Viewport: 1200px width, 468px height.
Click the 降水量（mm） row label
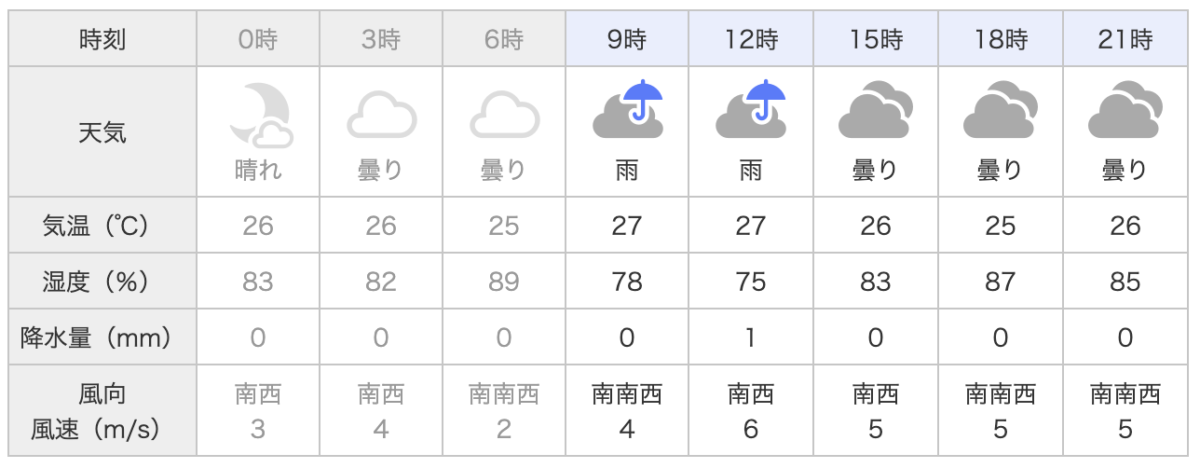point(103,337)
